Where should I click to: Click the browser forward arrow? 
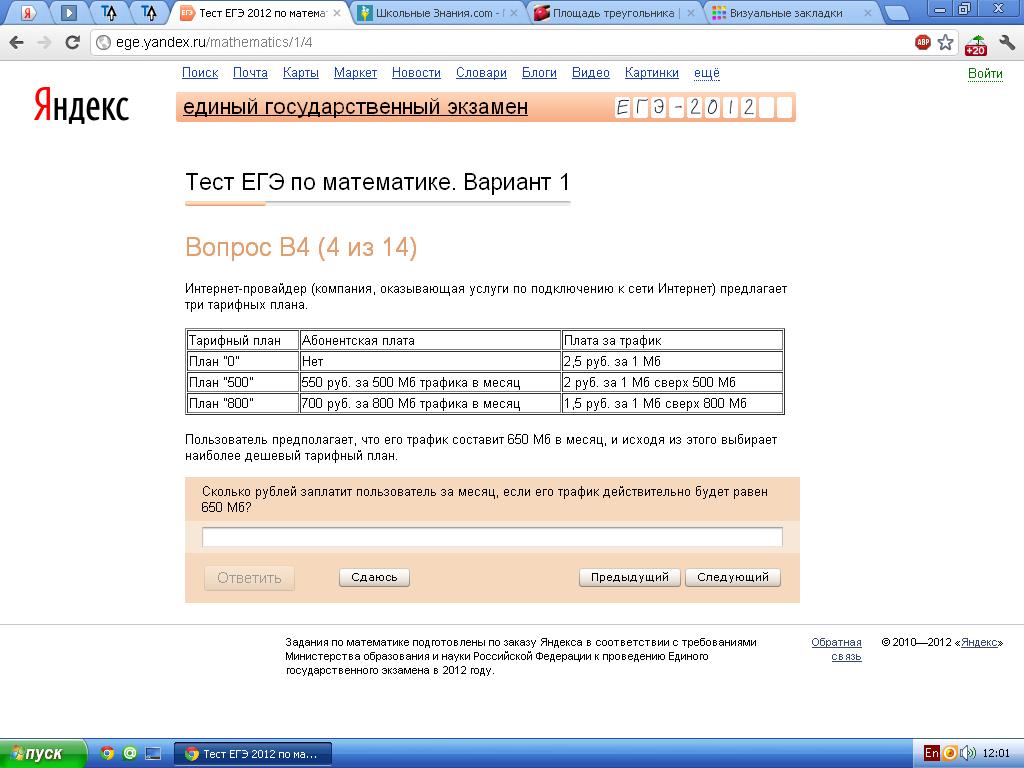(44, 43)
